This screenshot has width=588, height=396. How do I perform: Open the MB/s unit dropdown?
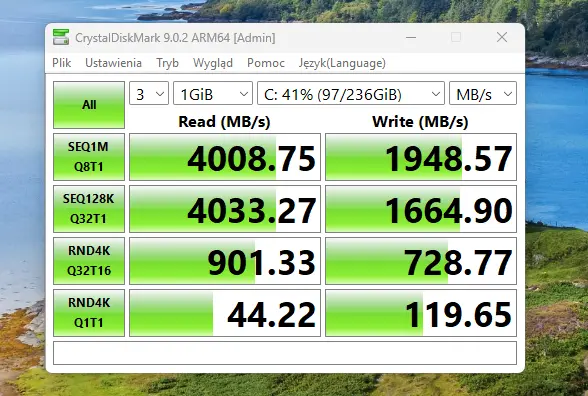[x=483, y=93]
